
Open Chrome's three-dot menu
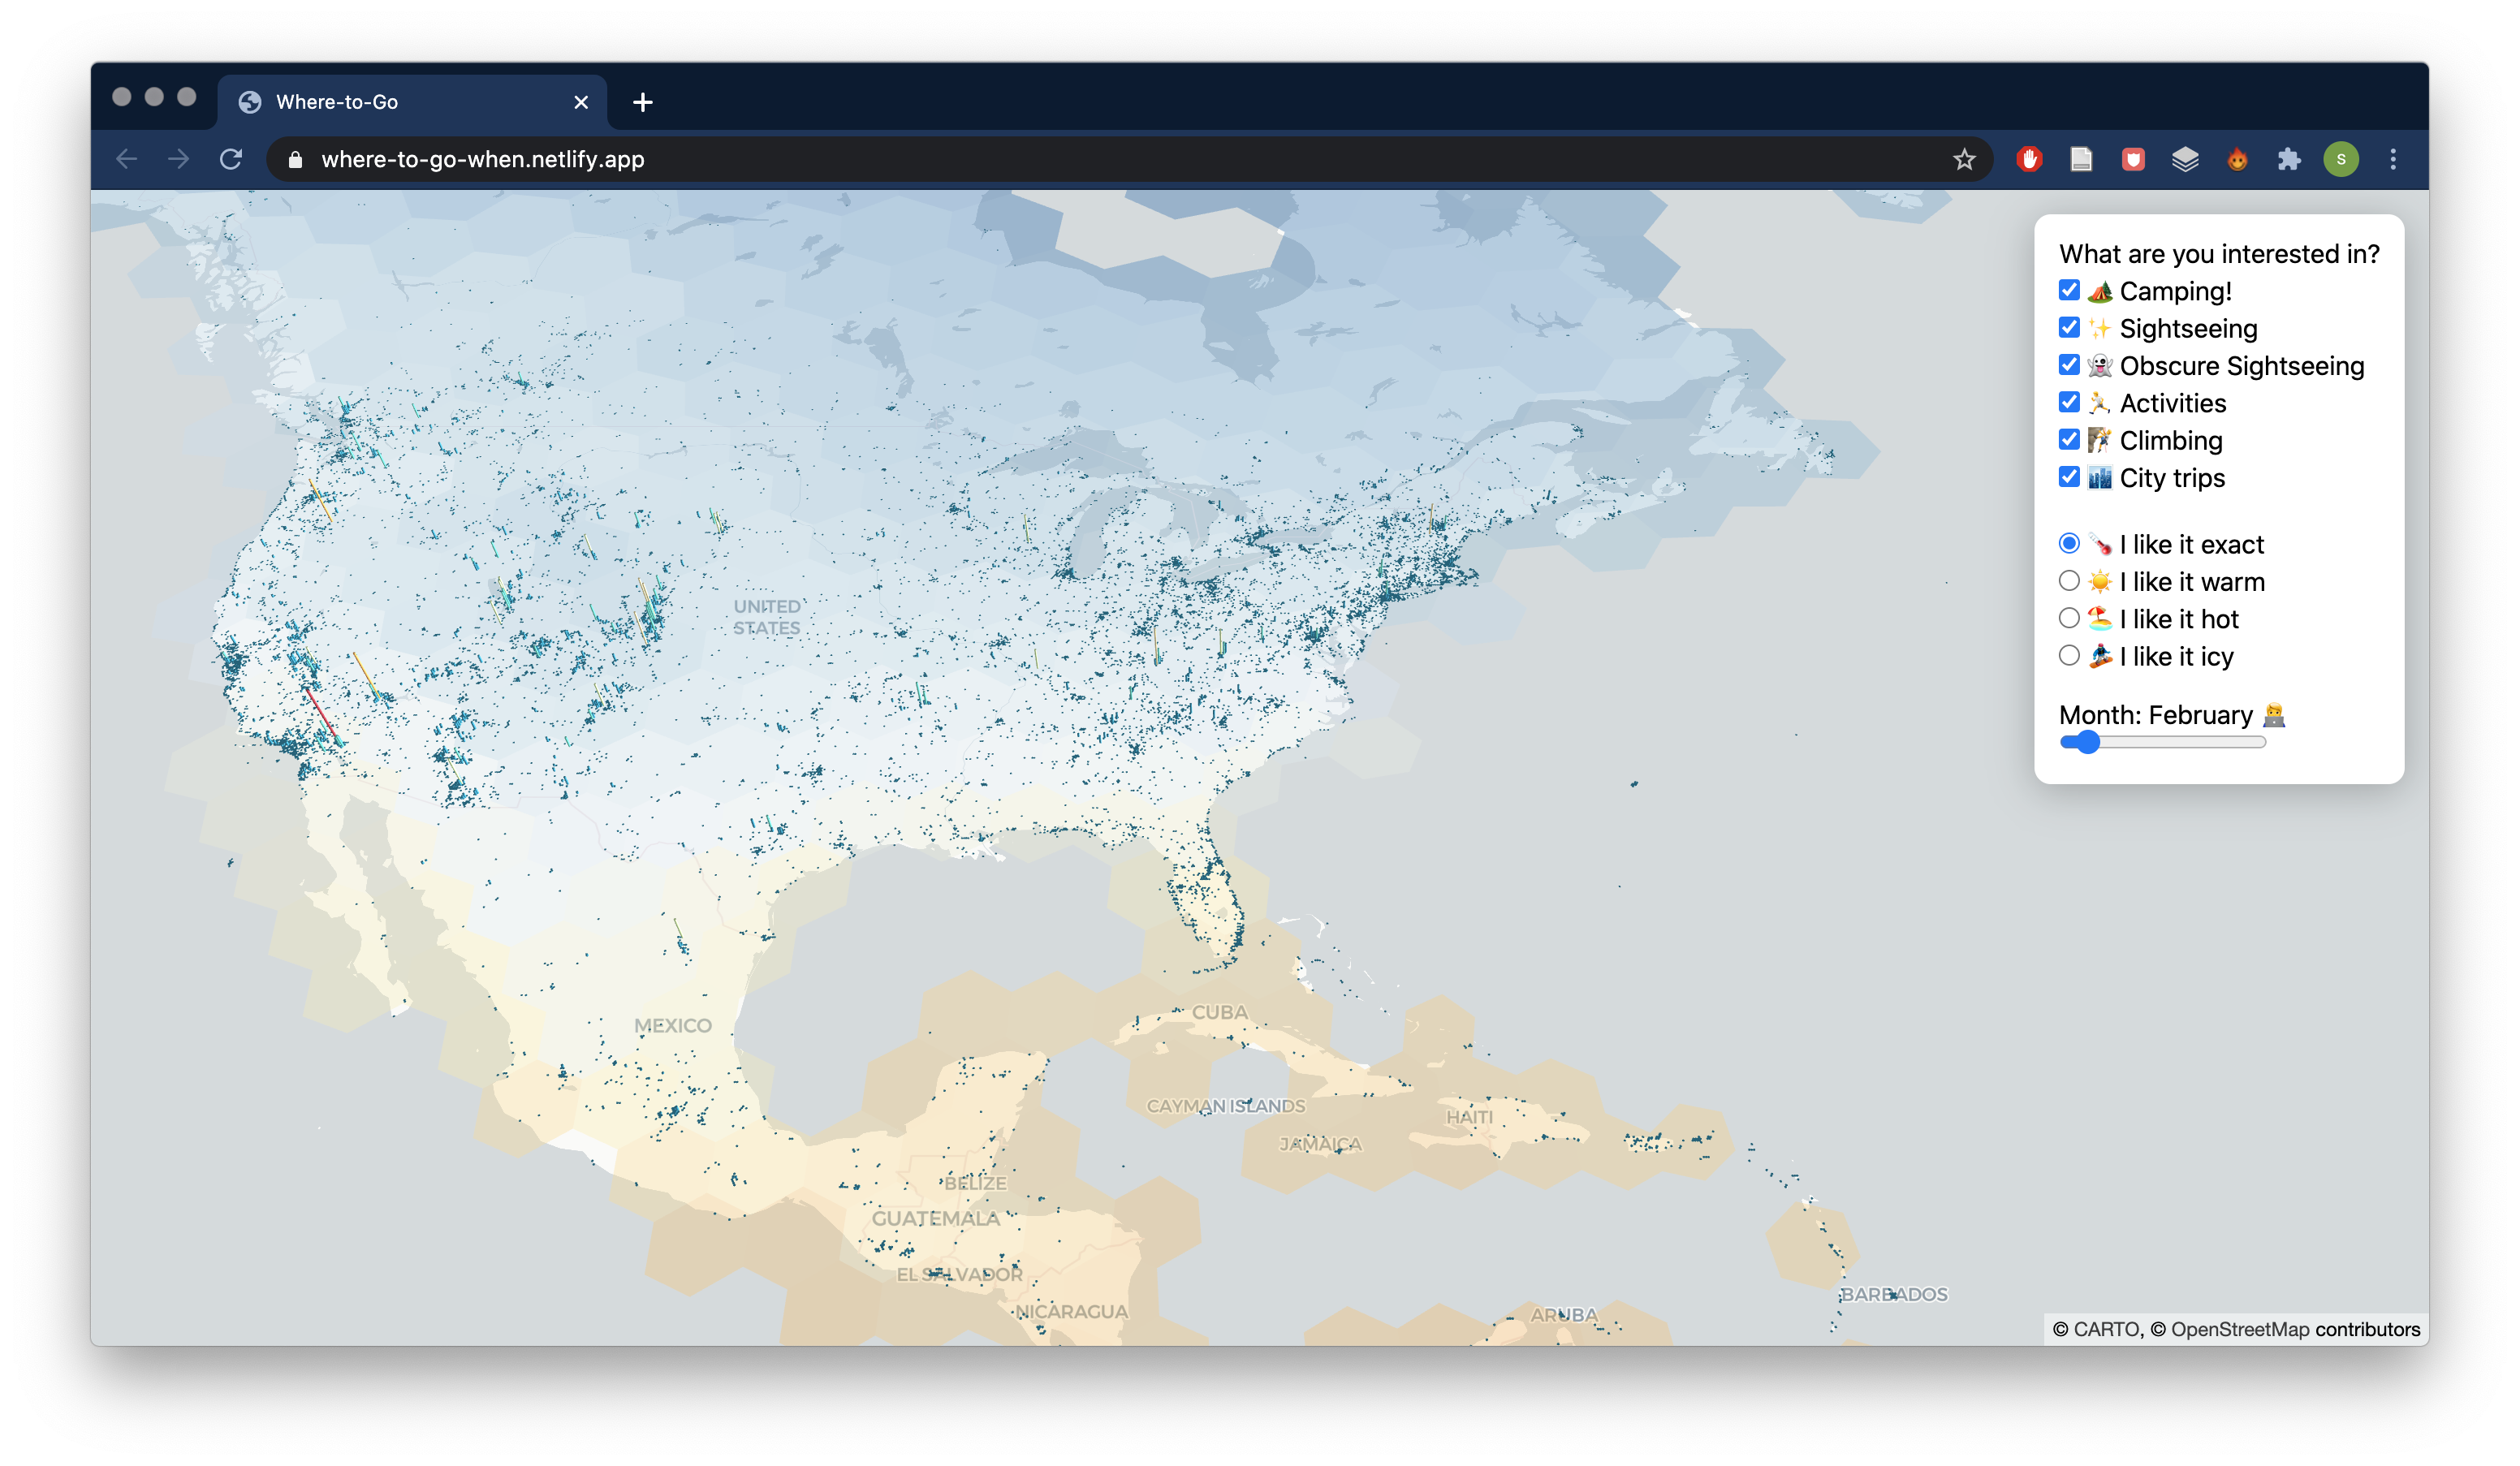pos(2393,159)
